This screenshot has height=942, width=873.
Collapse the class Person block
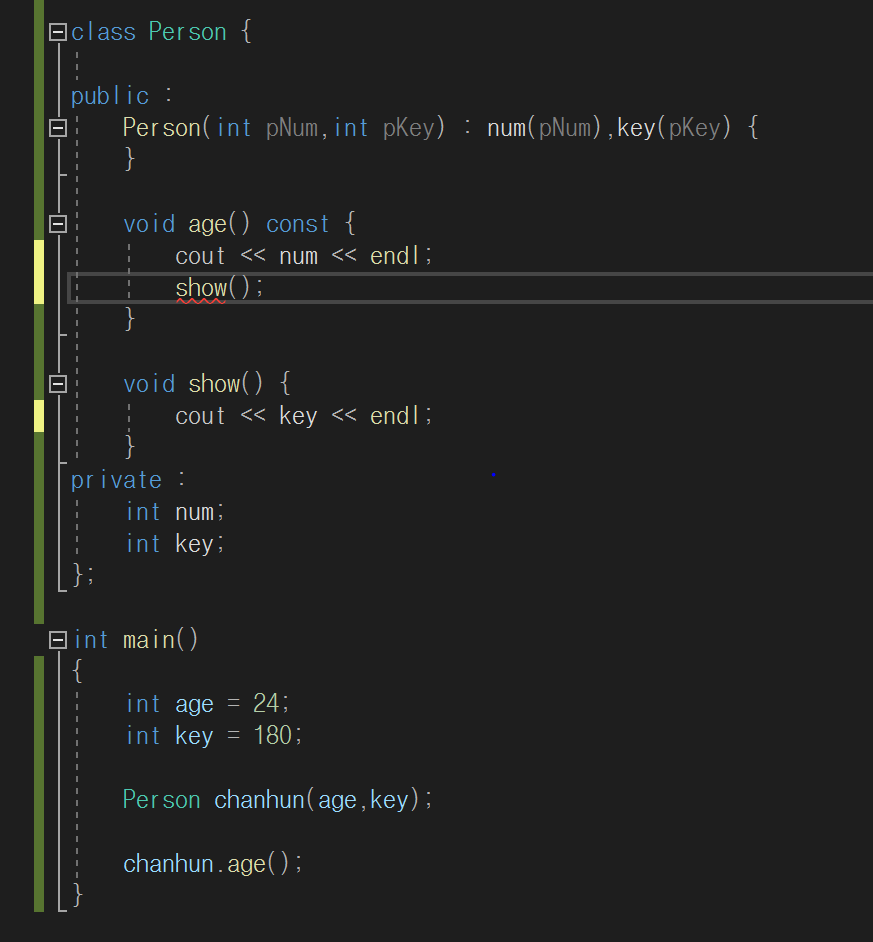pos(58,32)
